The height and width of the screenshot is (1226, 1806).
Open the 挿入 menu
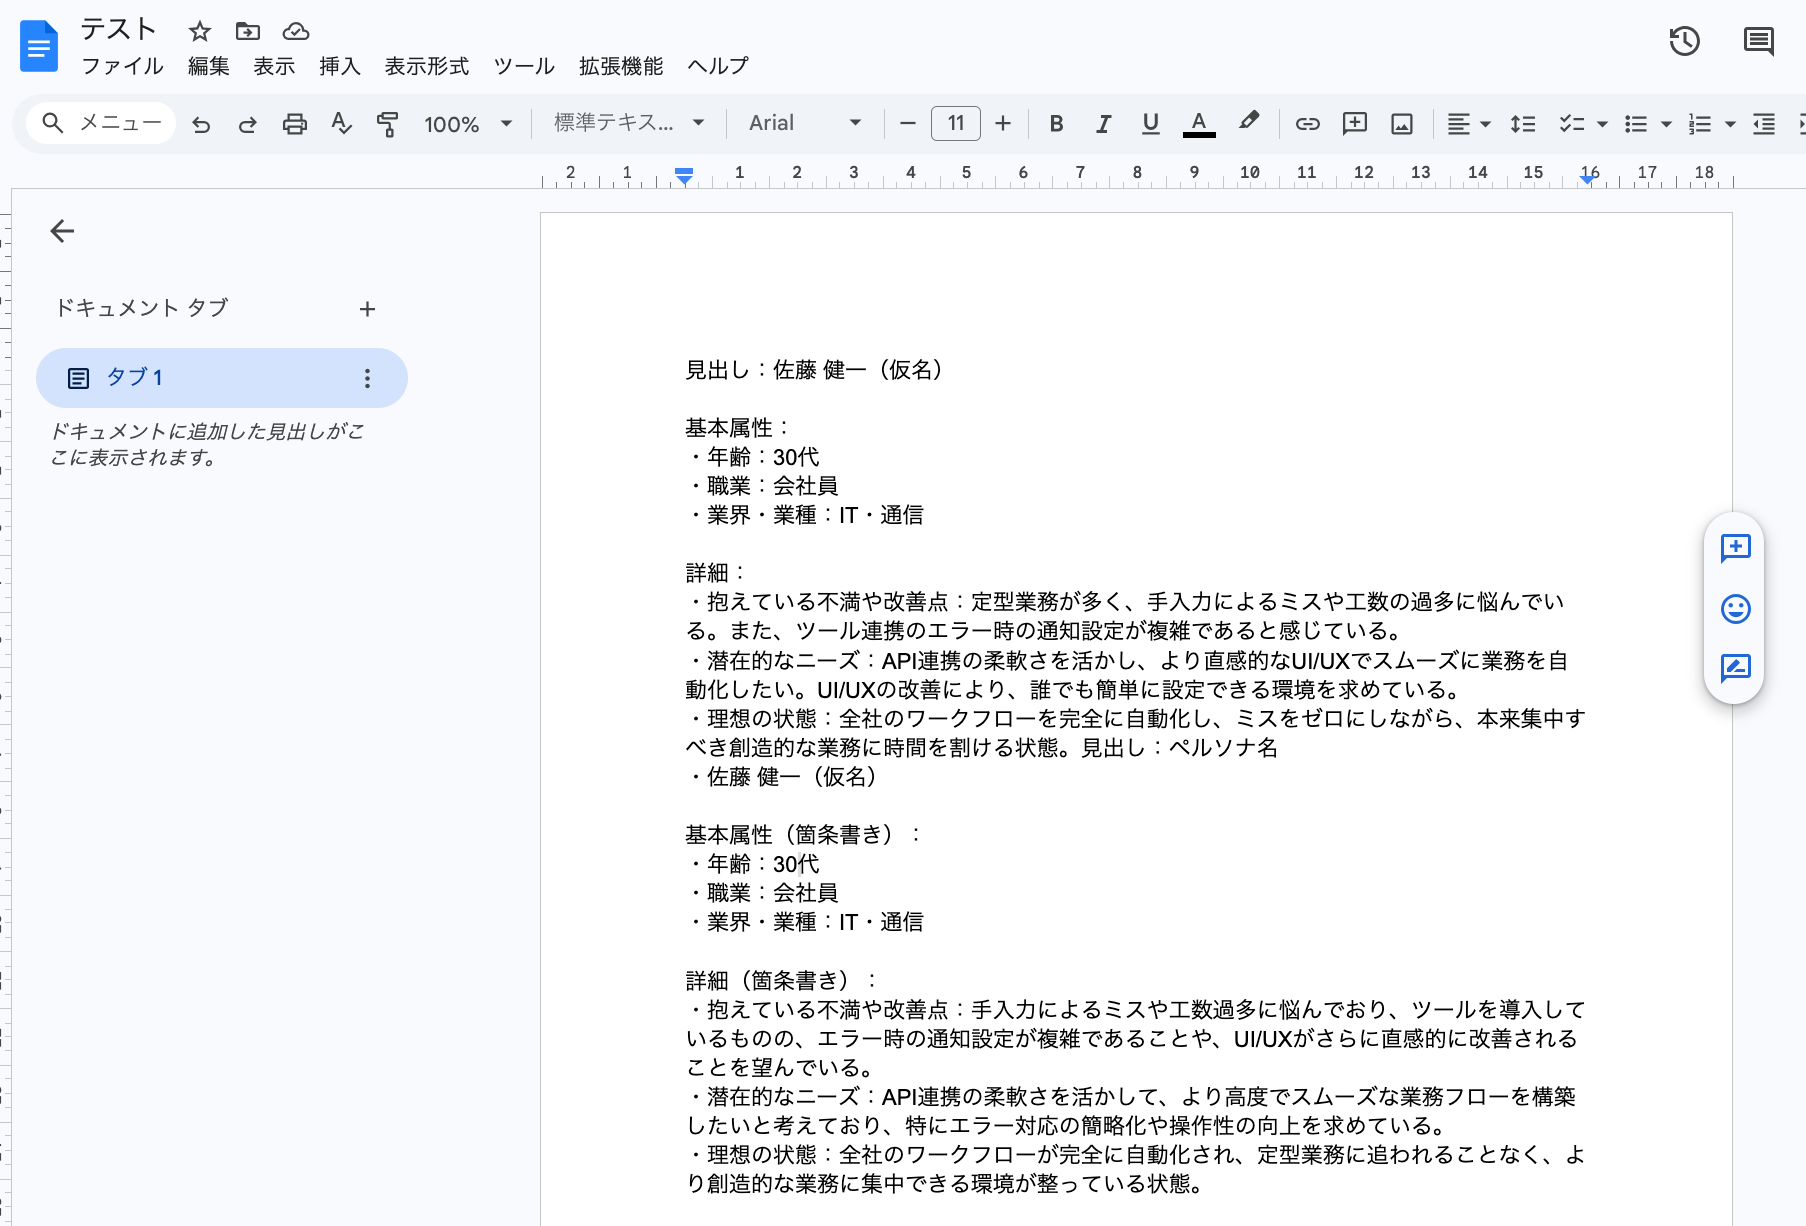340,66
